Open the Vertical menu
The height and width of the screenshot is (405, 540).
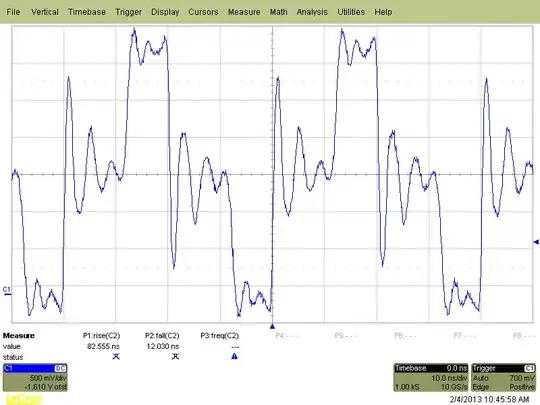pos(45,12)
